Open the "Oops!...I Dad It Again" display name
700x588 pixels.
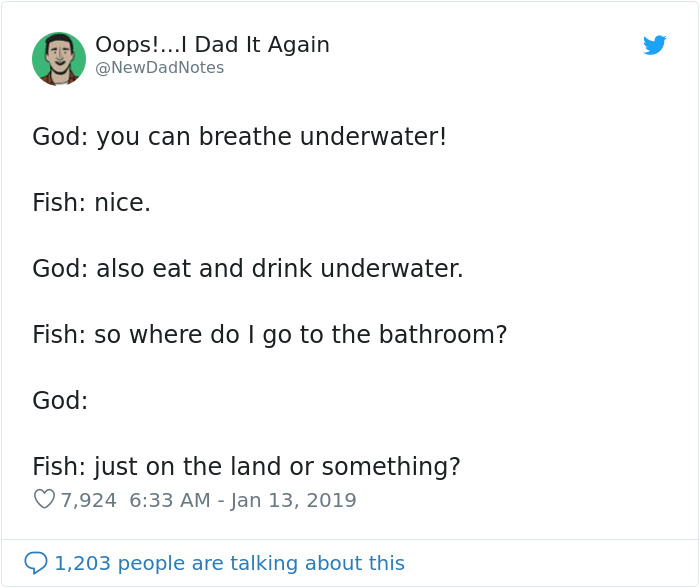point(212,45)
